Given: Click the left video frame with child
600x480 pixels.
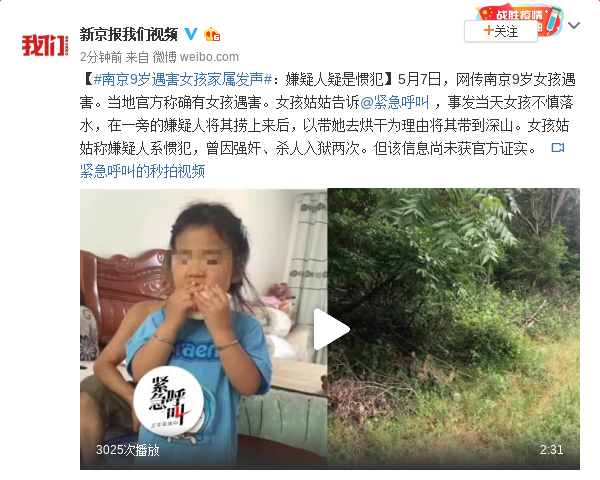Looking at the screenshot, I should coord(204,329).
